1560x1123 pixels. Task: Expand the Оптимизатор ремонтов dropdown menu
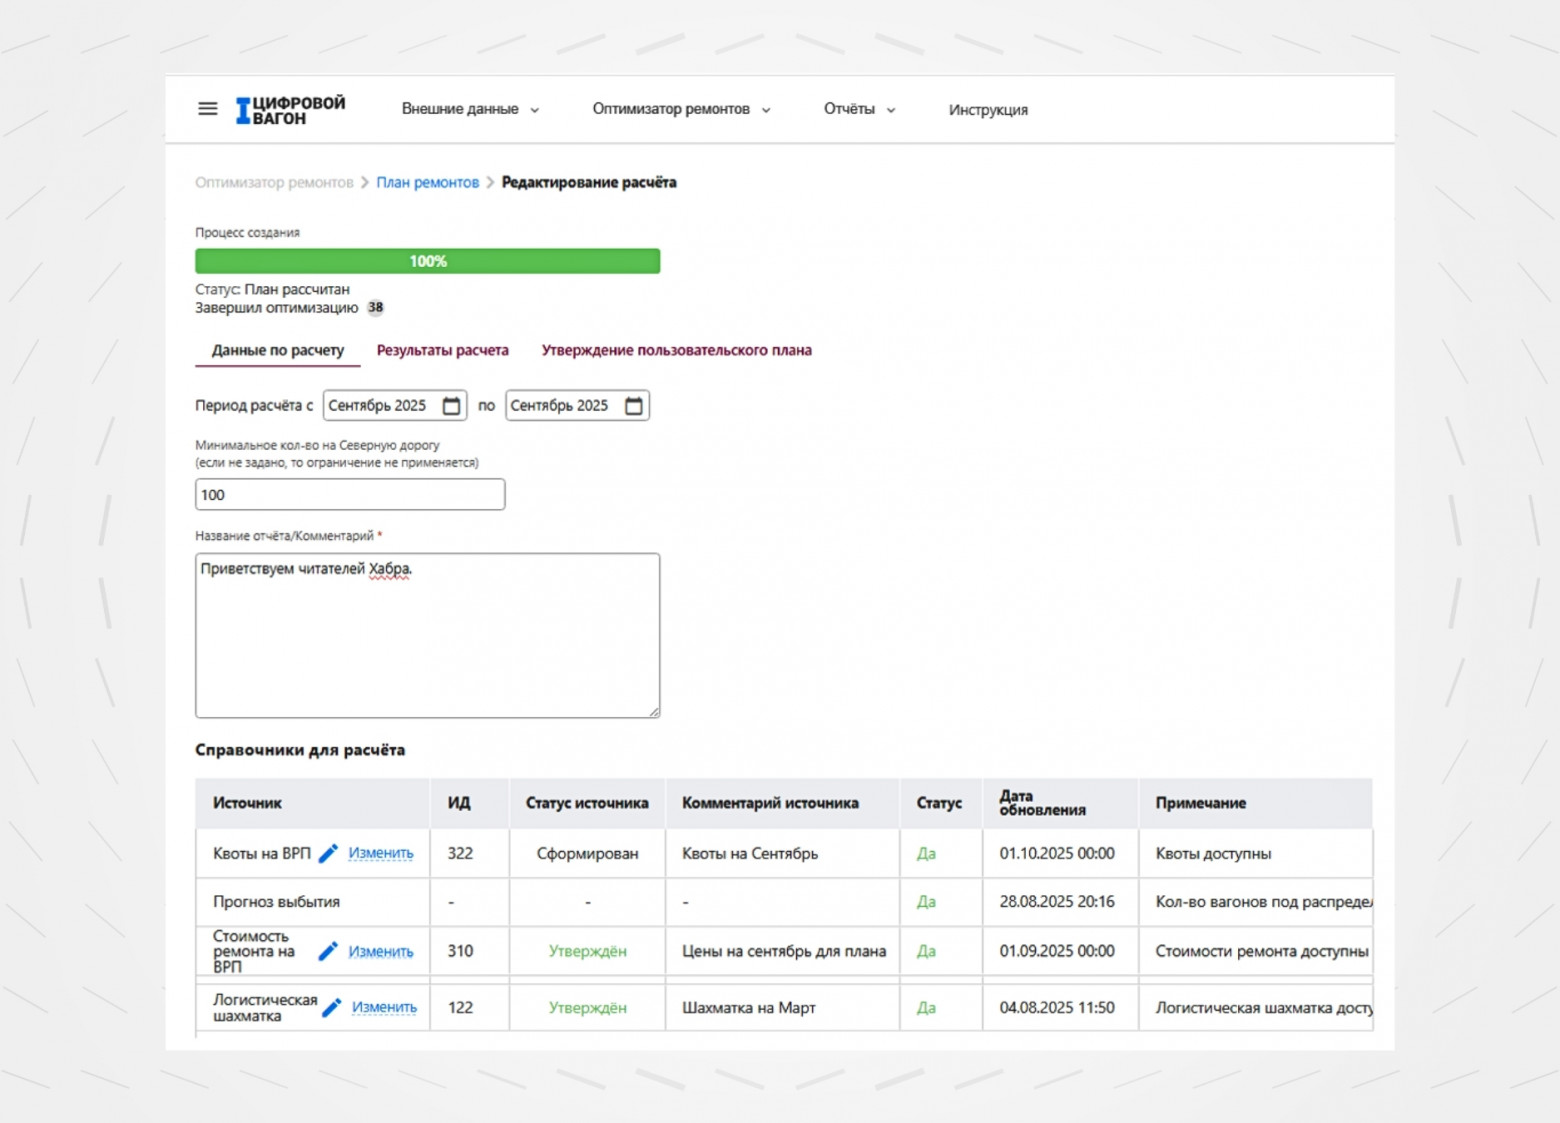[681, 110]
